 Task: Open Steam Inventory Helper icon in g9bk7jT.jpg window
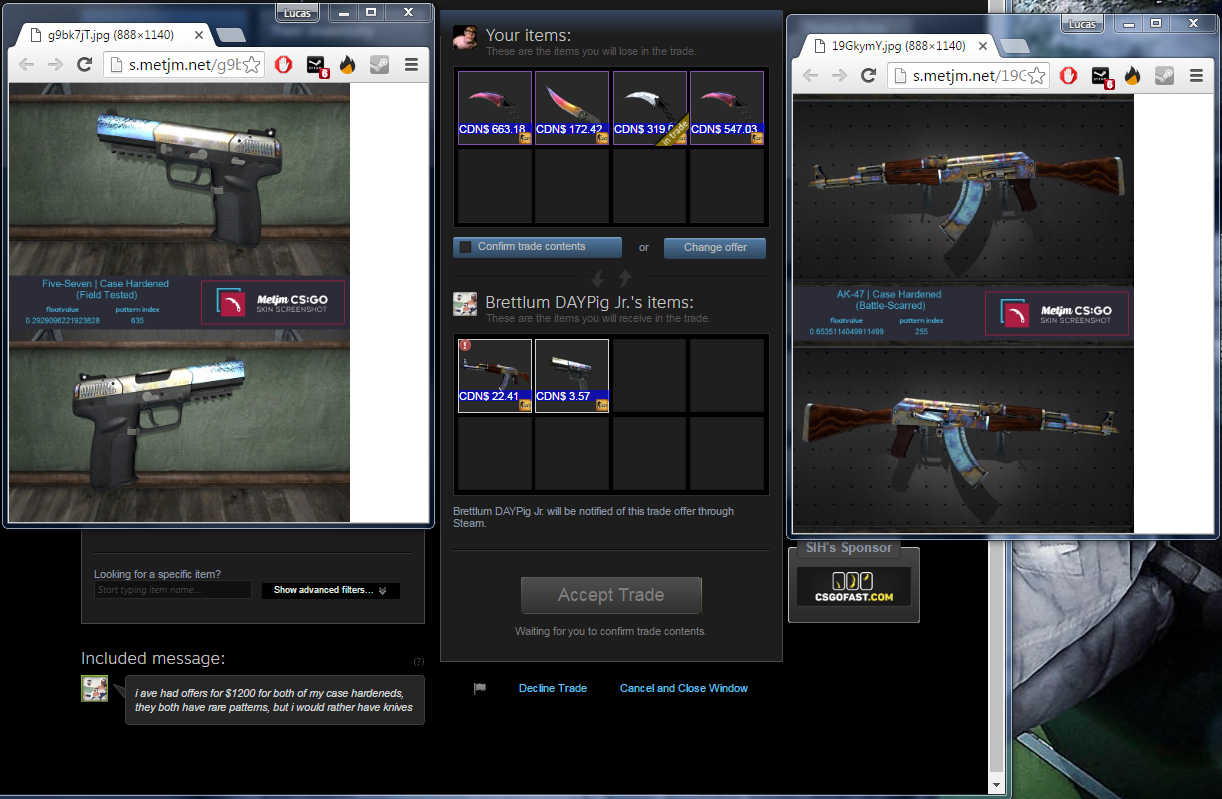[316, 65]
